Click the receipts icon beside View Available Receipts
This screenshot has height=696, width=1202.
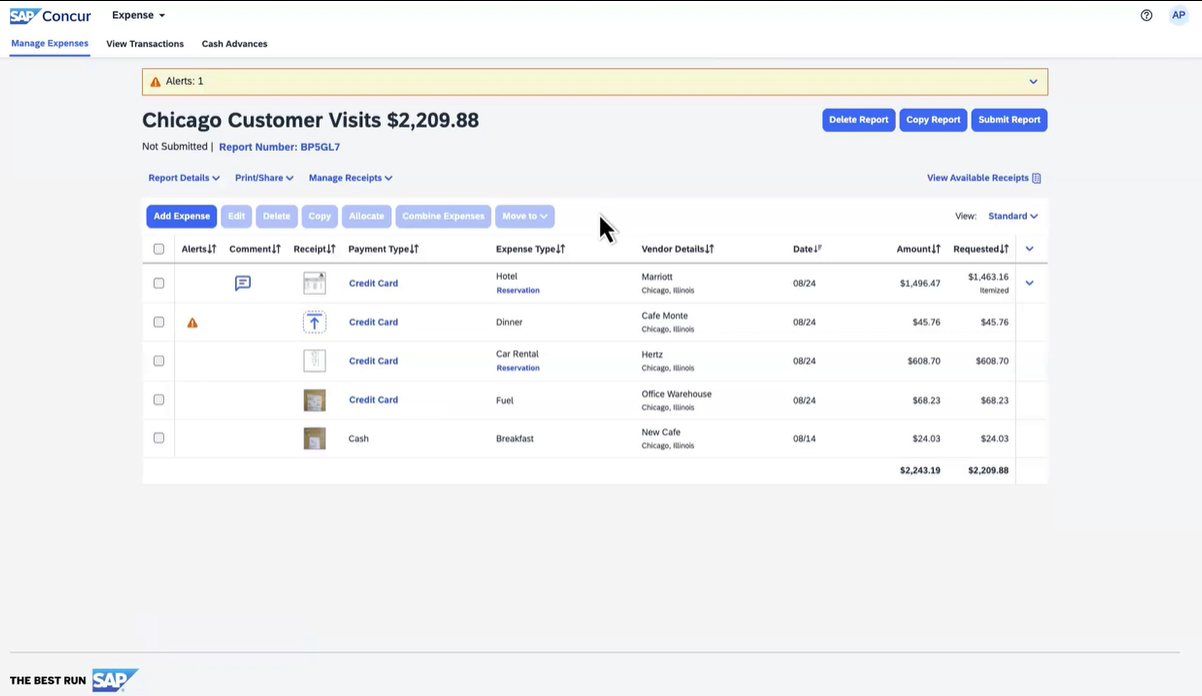pyautogui.click(x=1036, y=178)
